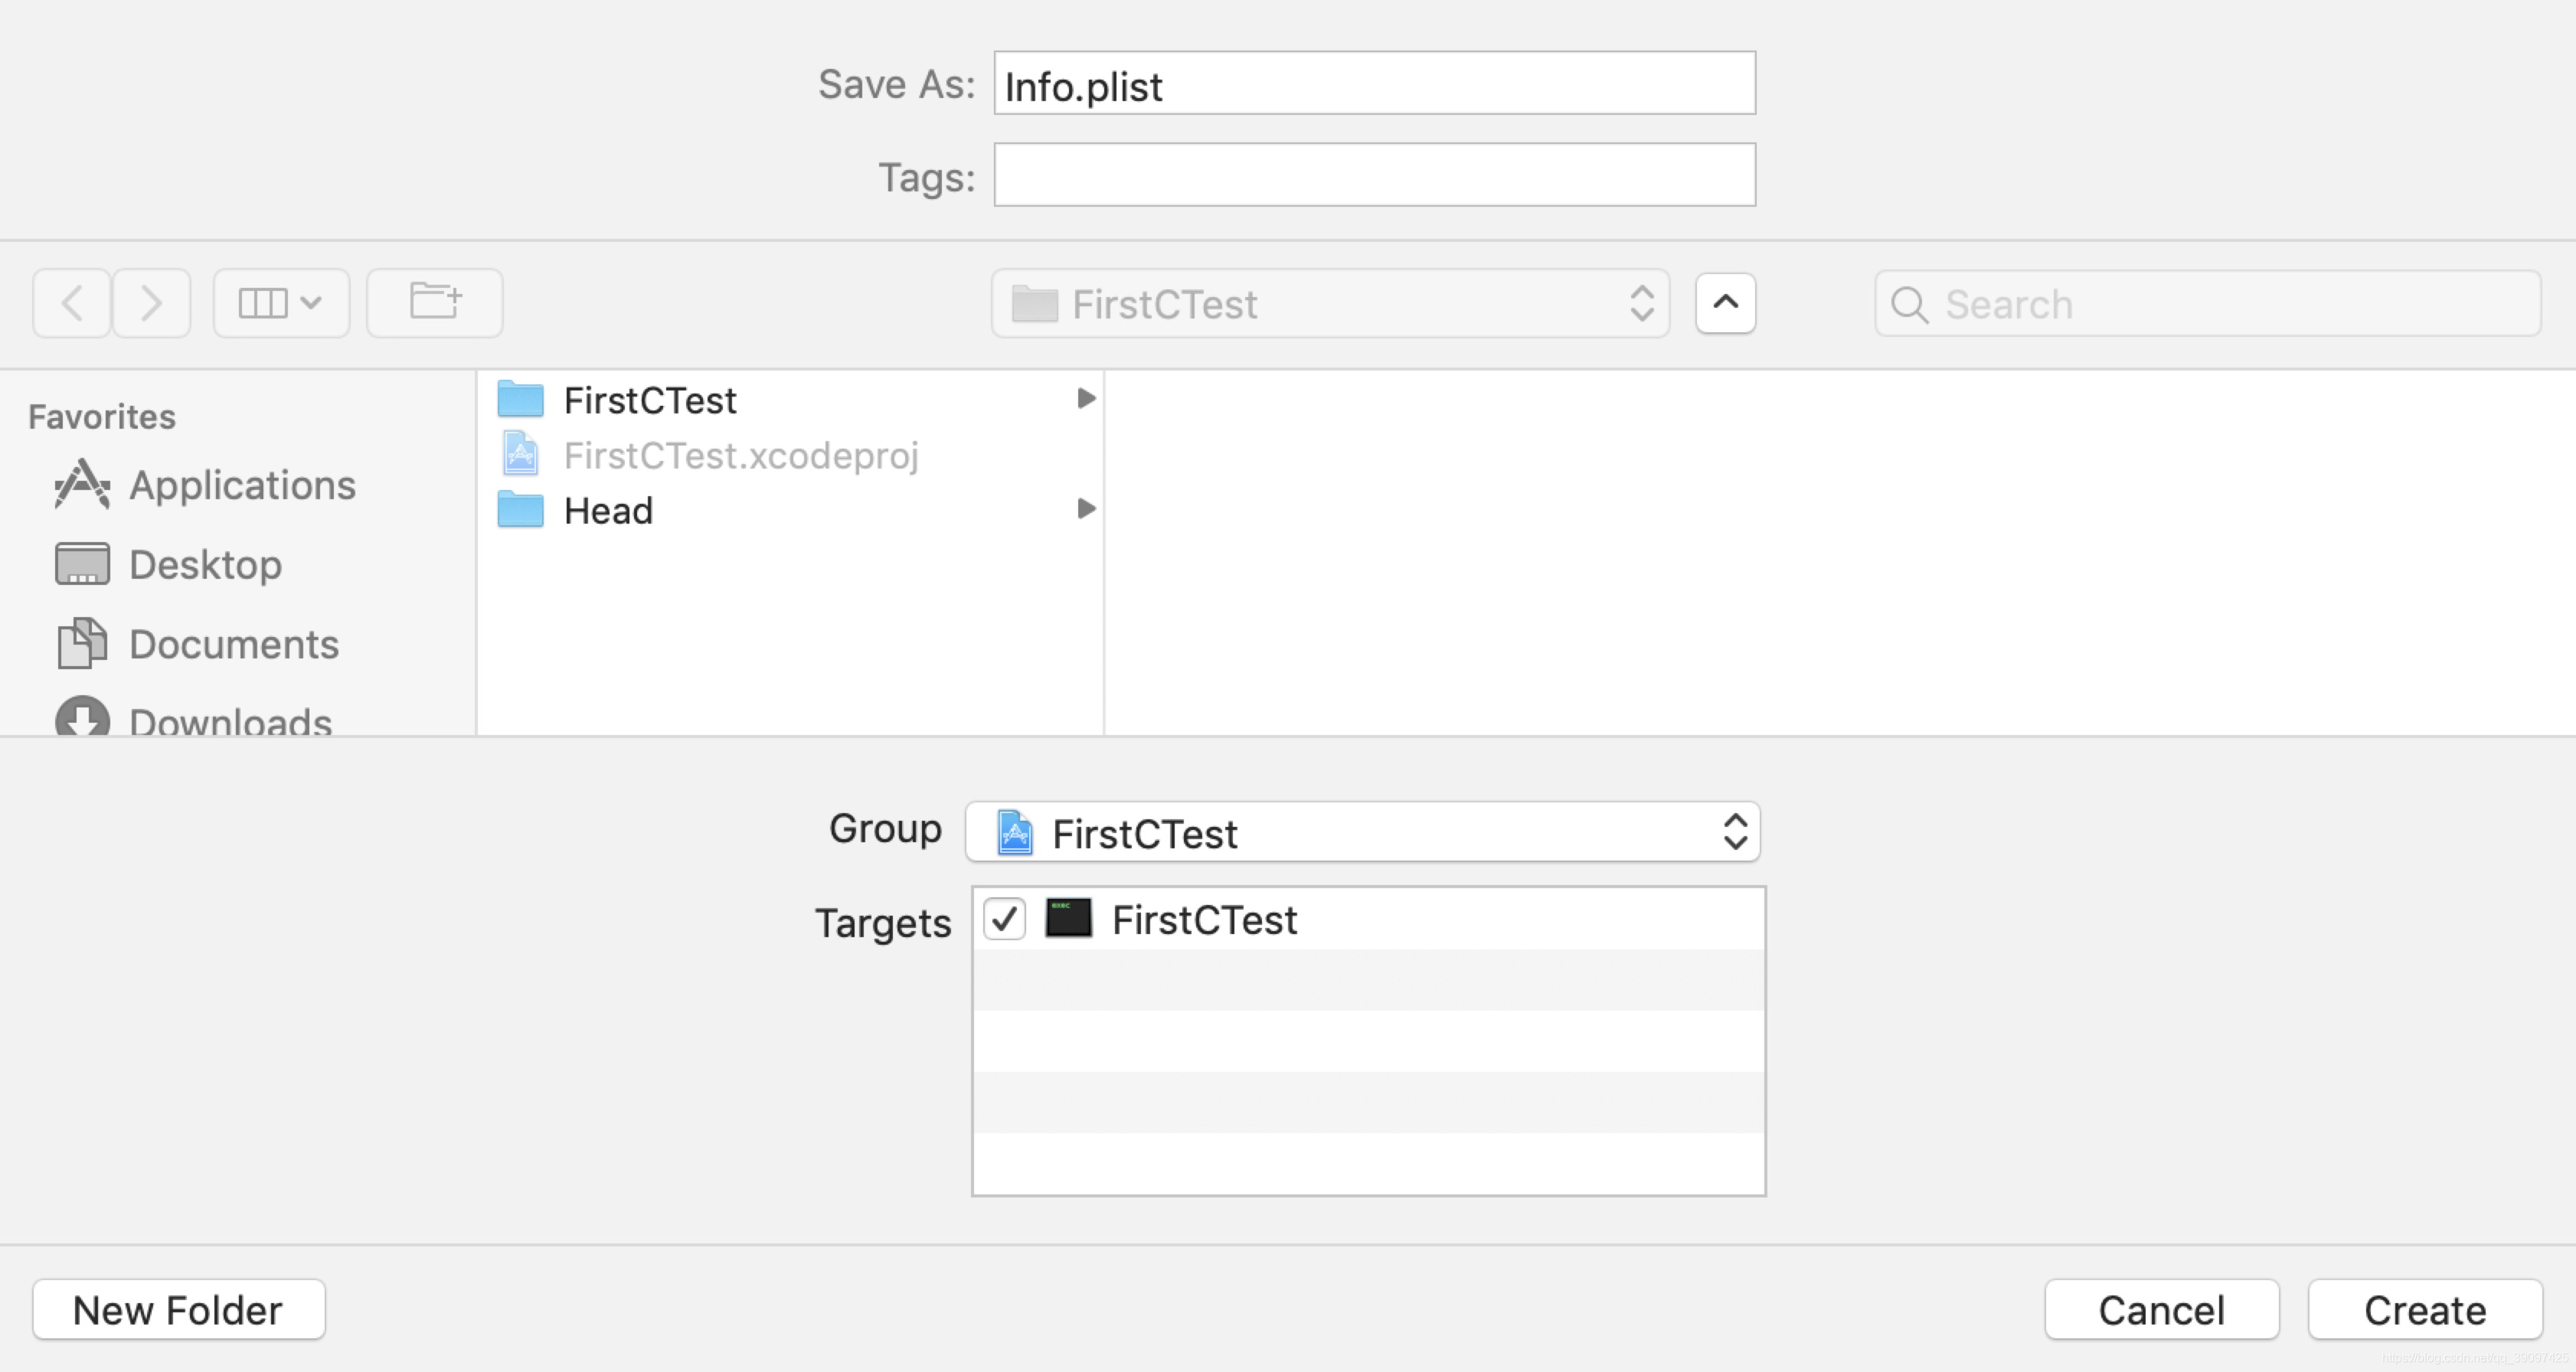Go to Desktop in the sidebar
Viewport: 2576px width, 1372px height.
pyautogui.click(x=205, y=565)
